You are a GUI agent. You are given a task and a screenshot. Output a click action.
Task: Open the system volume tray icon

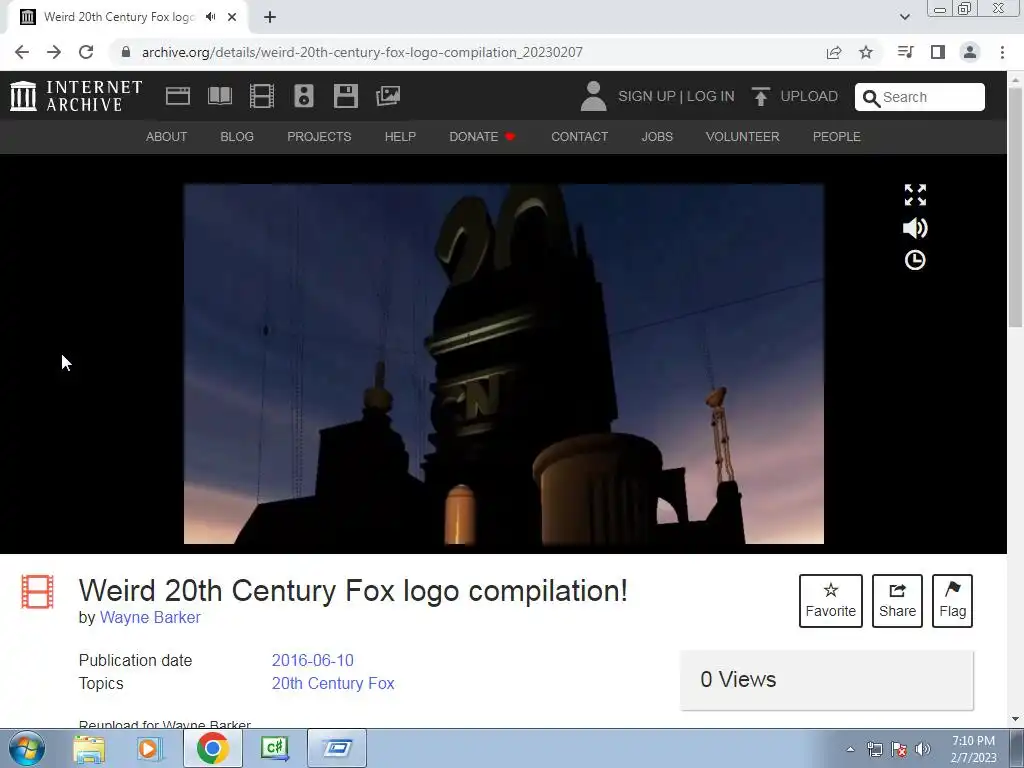click(x=922, y=749)
